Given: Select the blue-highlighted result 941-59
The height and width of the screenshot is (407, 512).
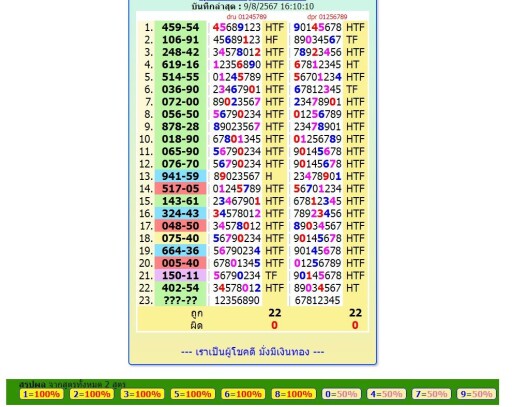Looking at the screenshot, I should pos(180,176).
